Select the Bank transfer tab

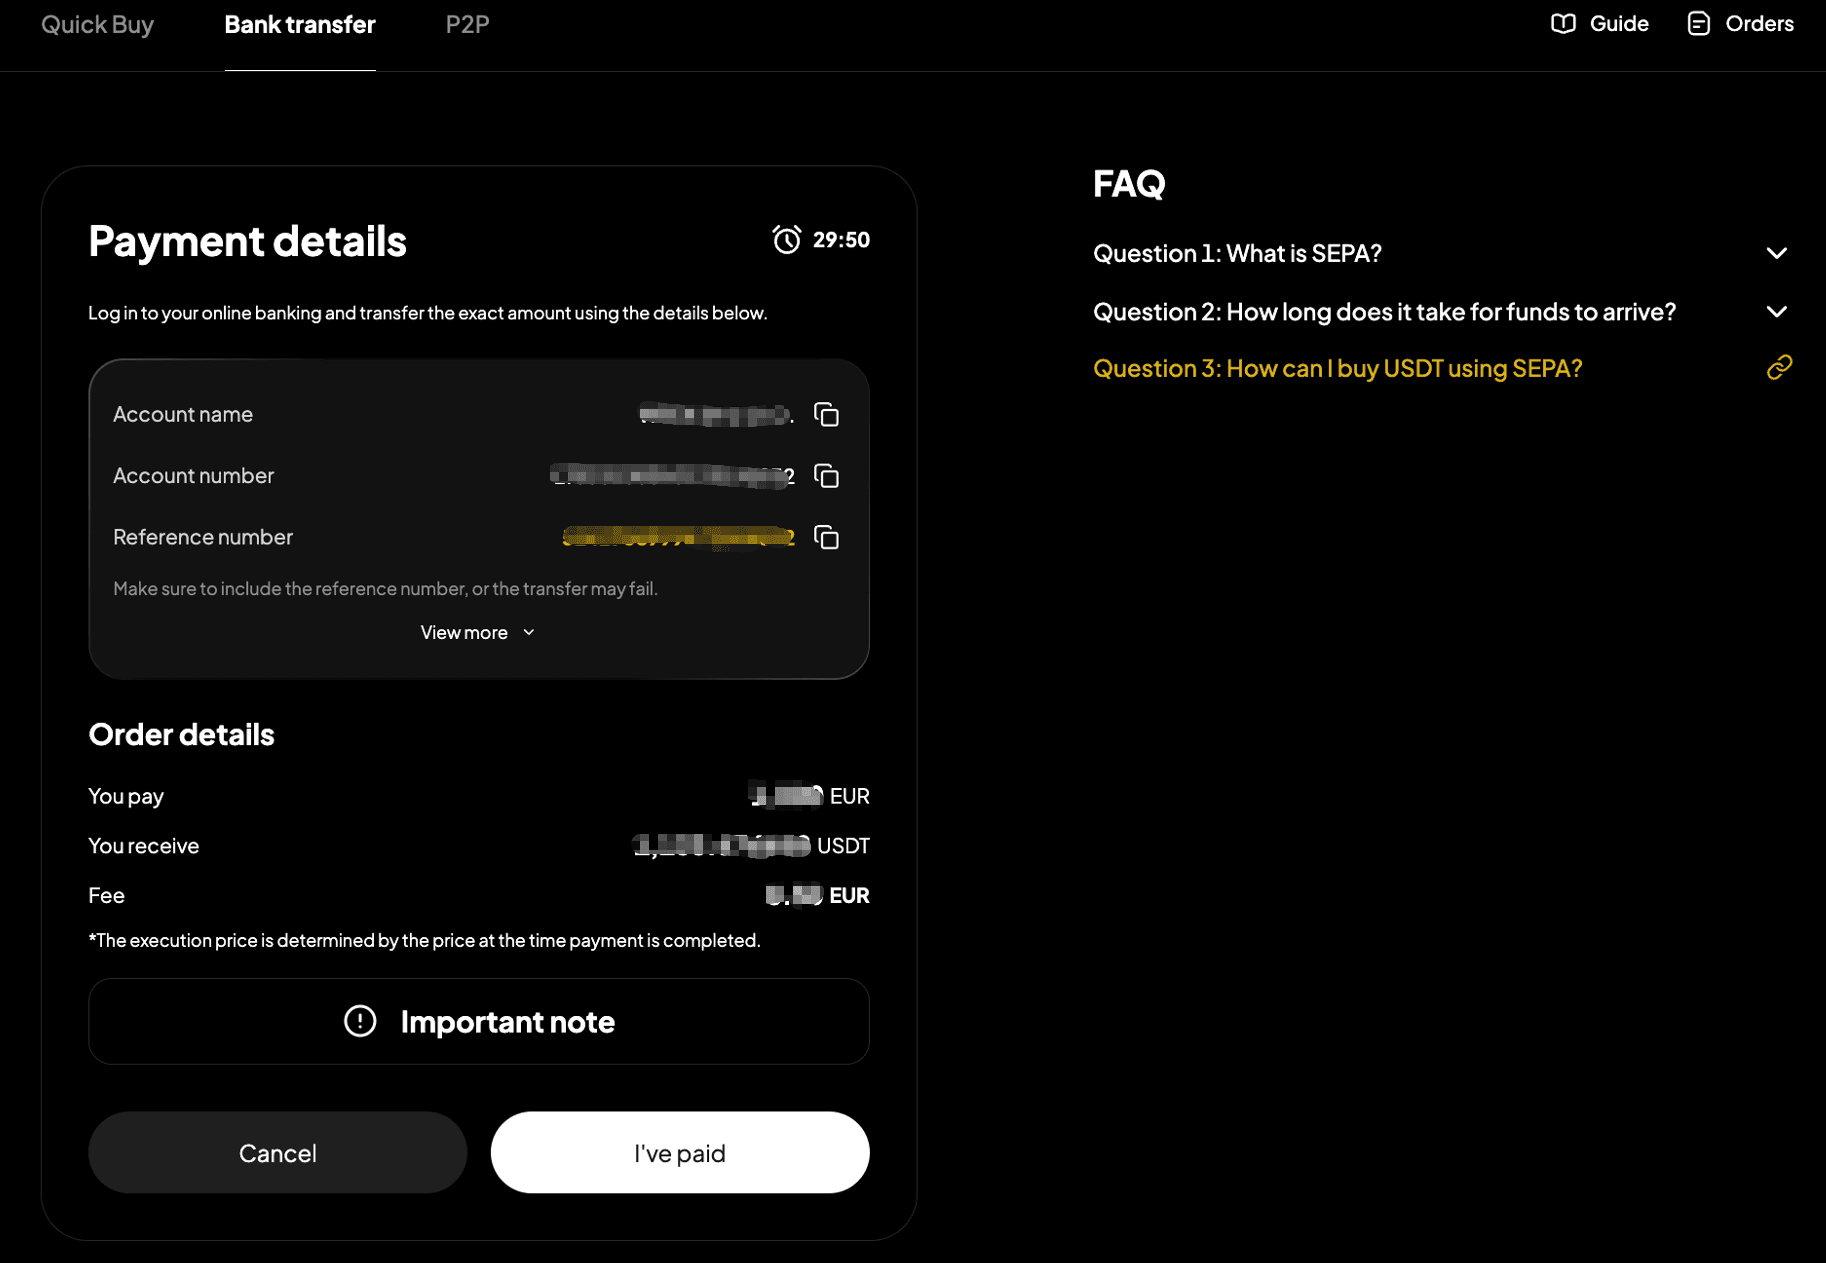300,24
